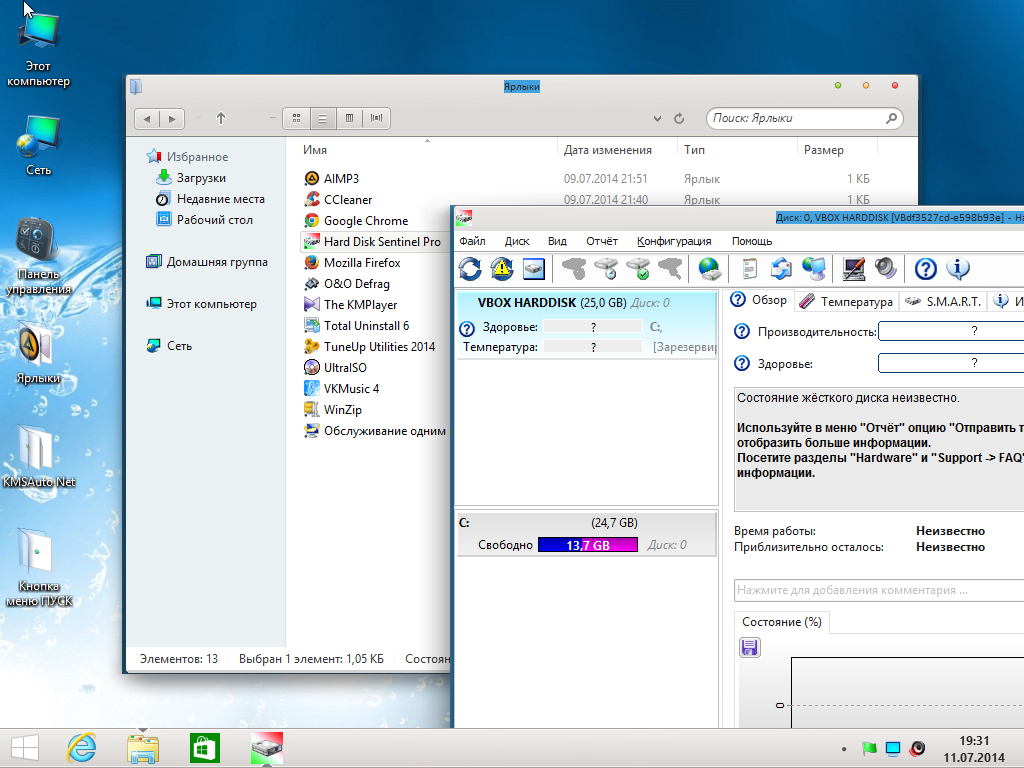Click the Здоровье status bar in overview

951,363
